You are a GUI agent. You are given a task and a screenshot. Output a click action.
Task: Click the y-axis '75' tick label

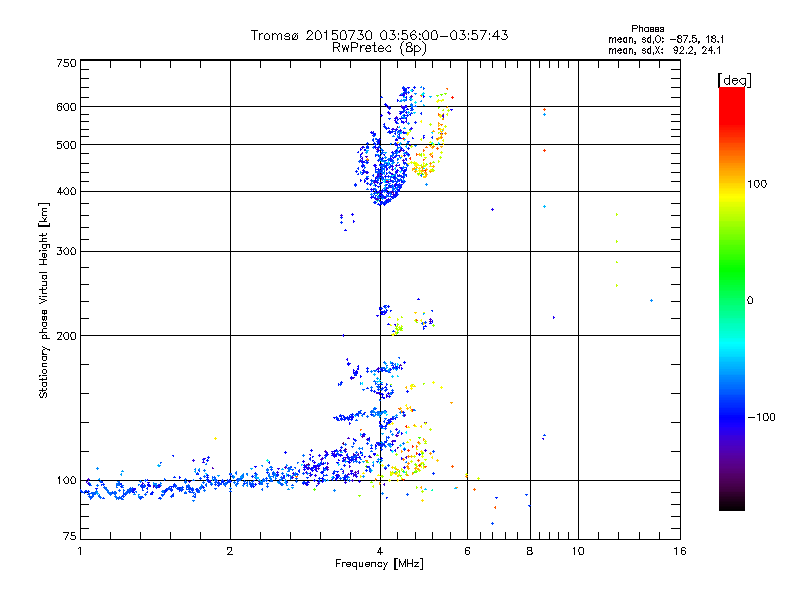(x=70, y=536)
